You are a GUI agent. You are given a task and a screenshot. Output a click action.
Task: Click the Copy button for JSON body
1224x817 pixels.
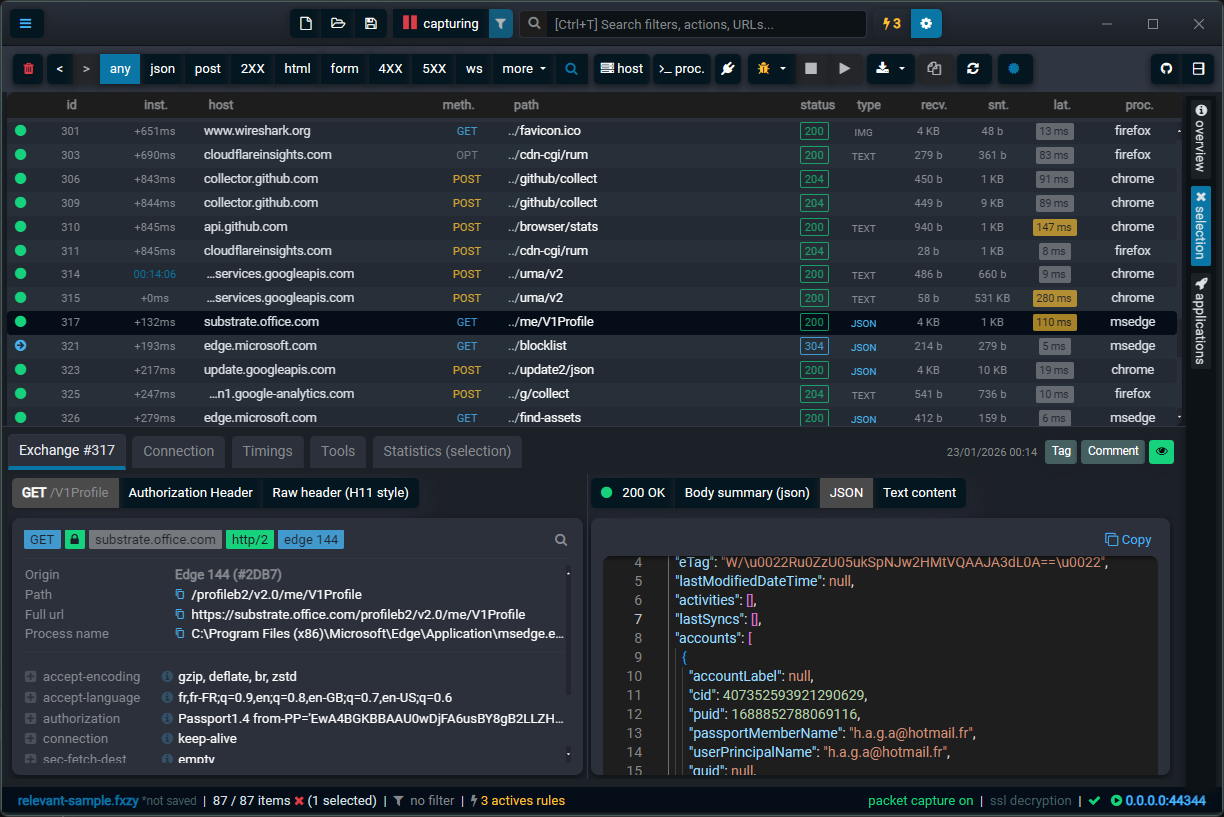1128,539
